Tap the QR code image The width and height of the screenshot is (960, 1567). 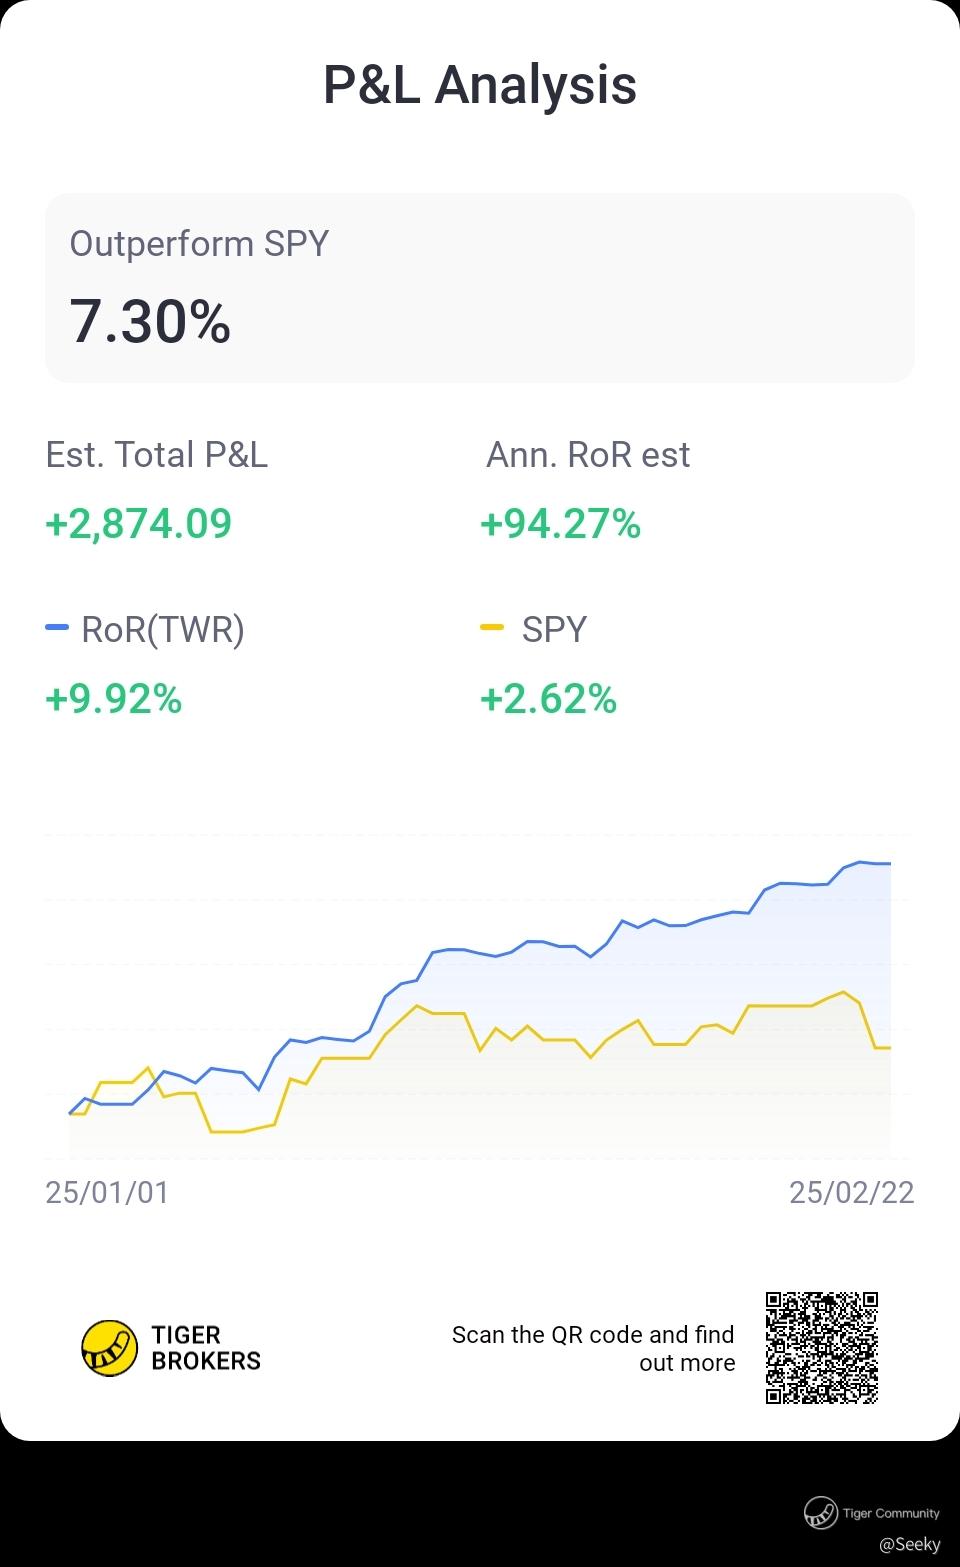[822, 1348]
